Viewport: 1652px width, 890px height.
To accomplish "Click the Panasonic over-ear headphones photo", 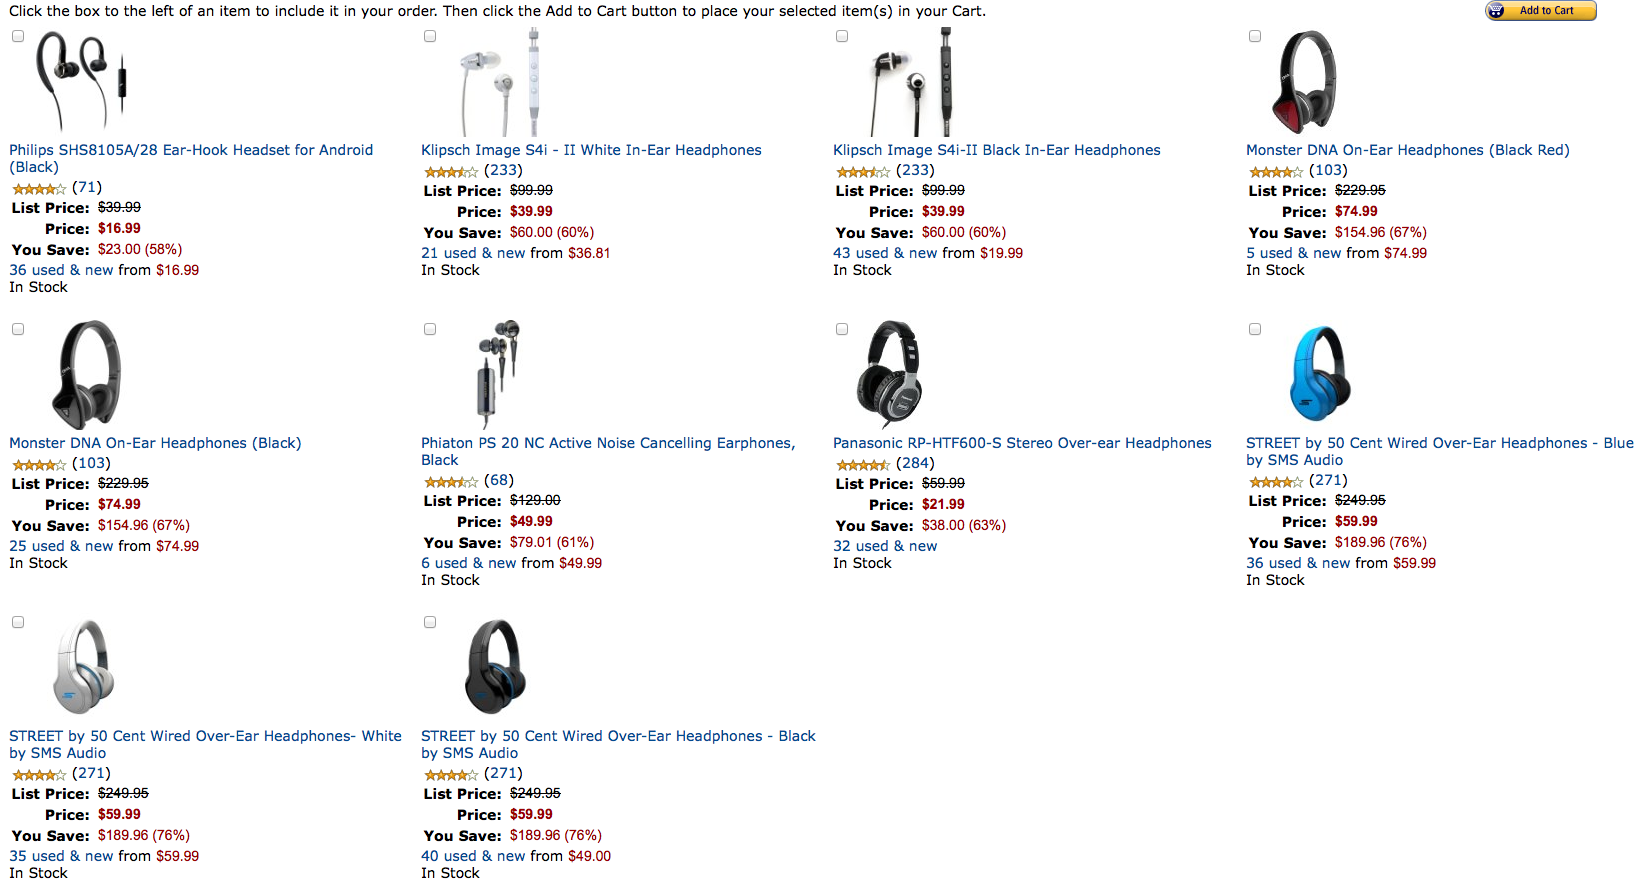I will click(890, 373).
